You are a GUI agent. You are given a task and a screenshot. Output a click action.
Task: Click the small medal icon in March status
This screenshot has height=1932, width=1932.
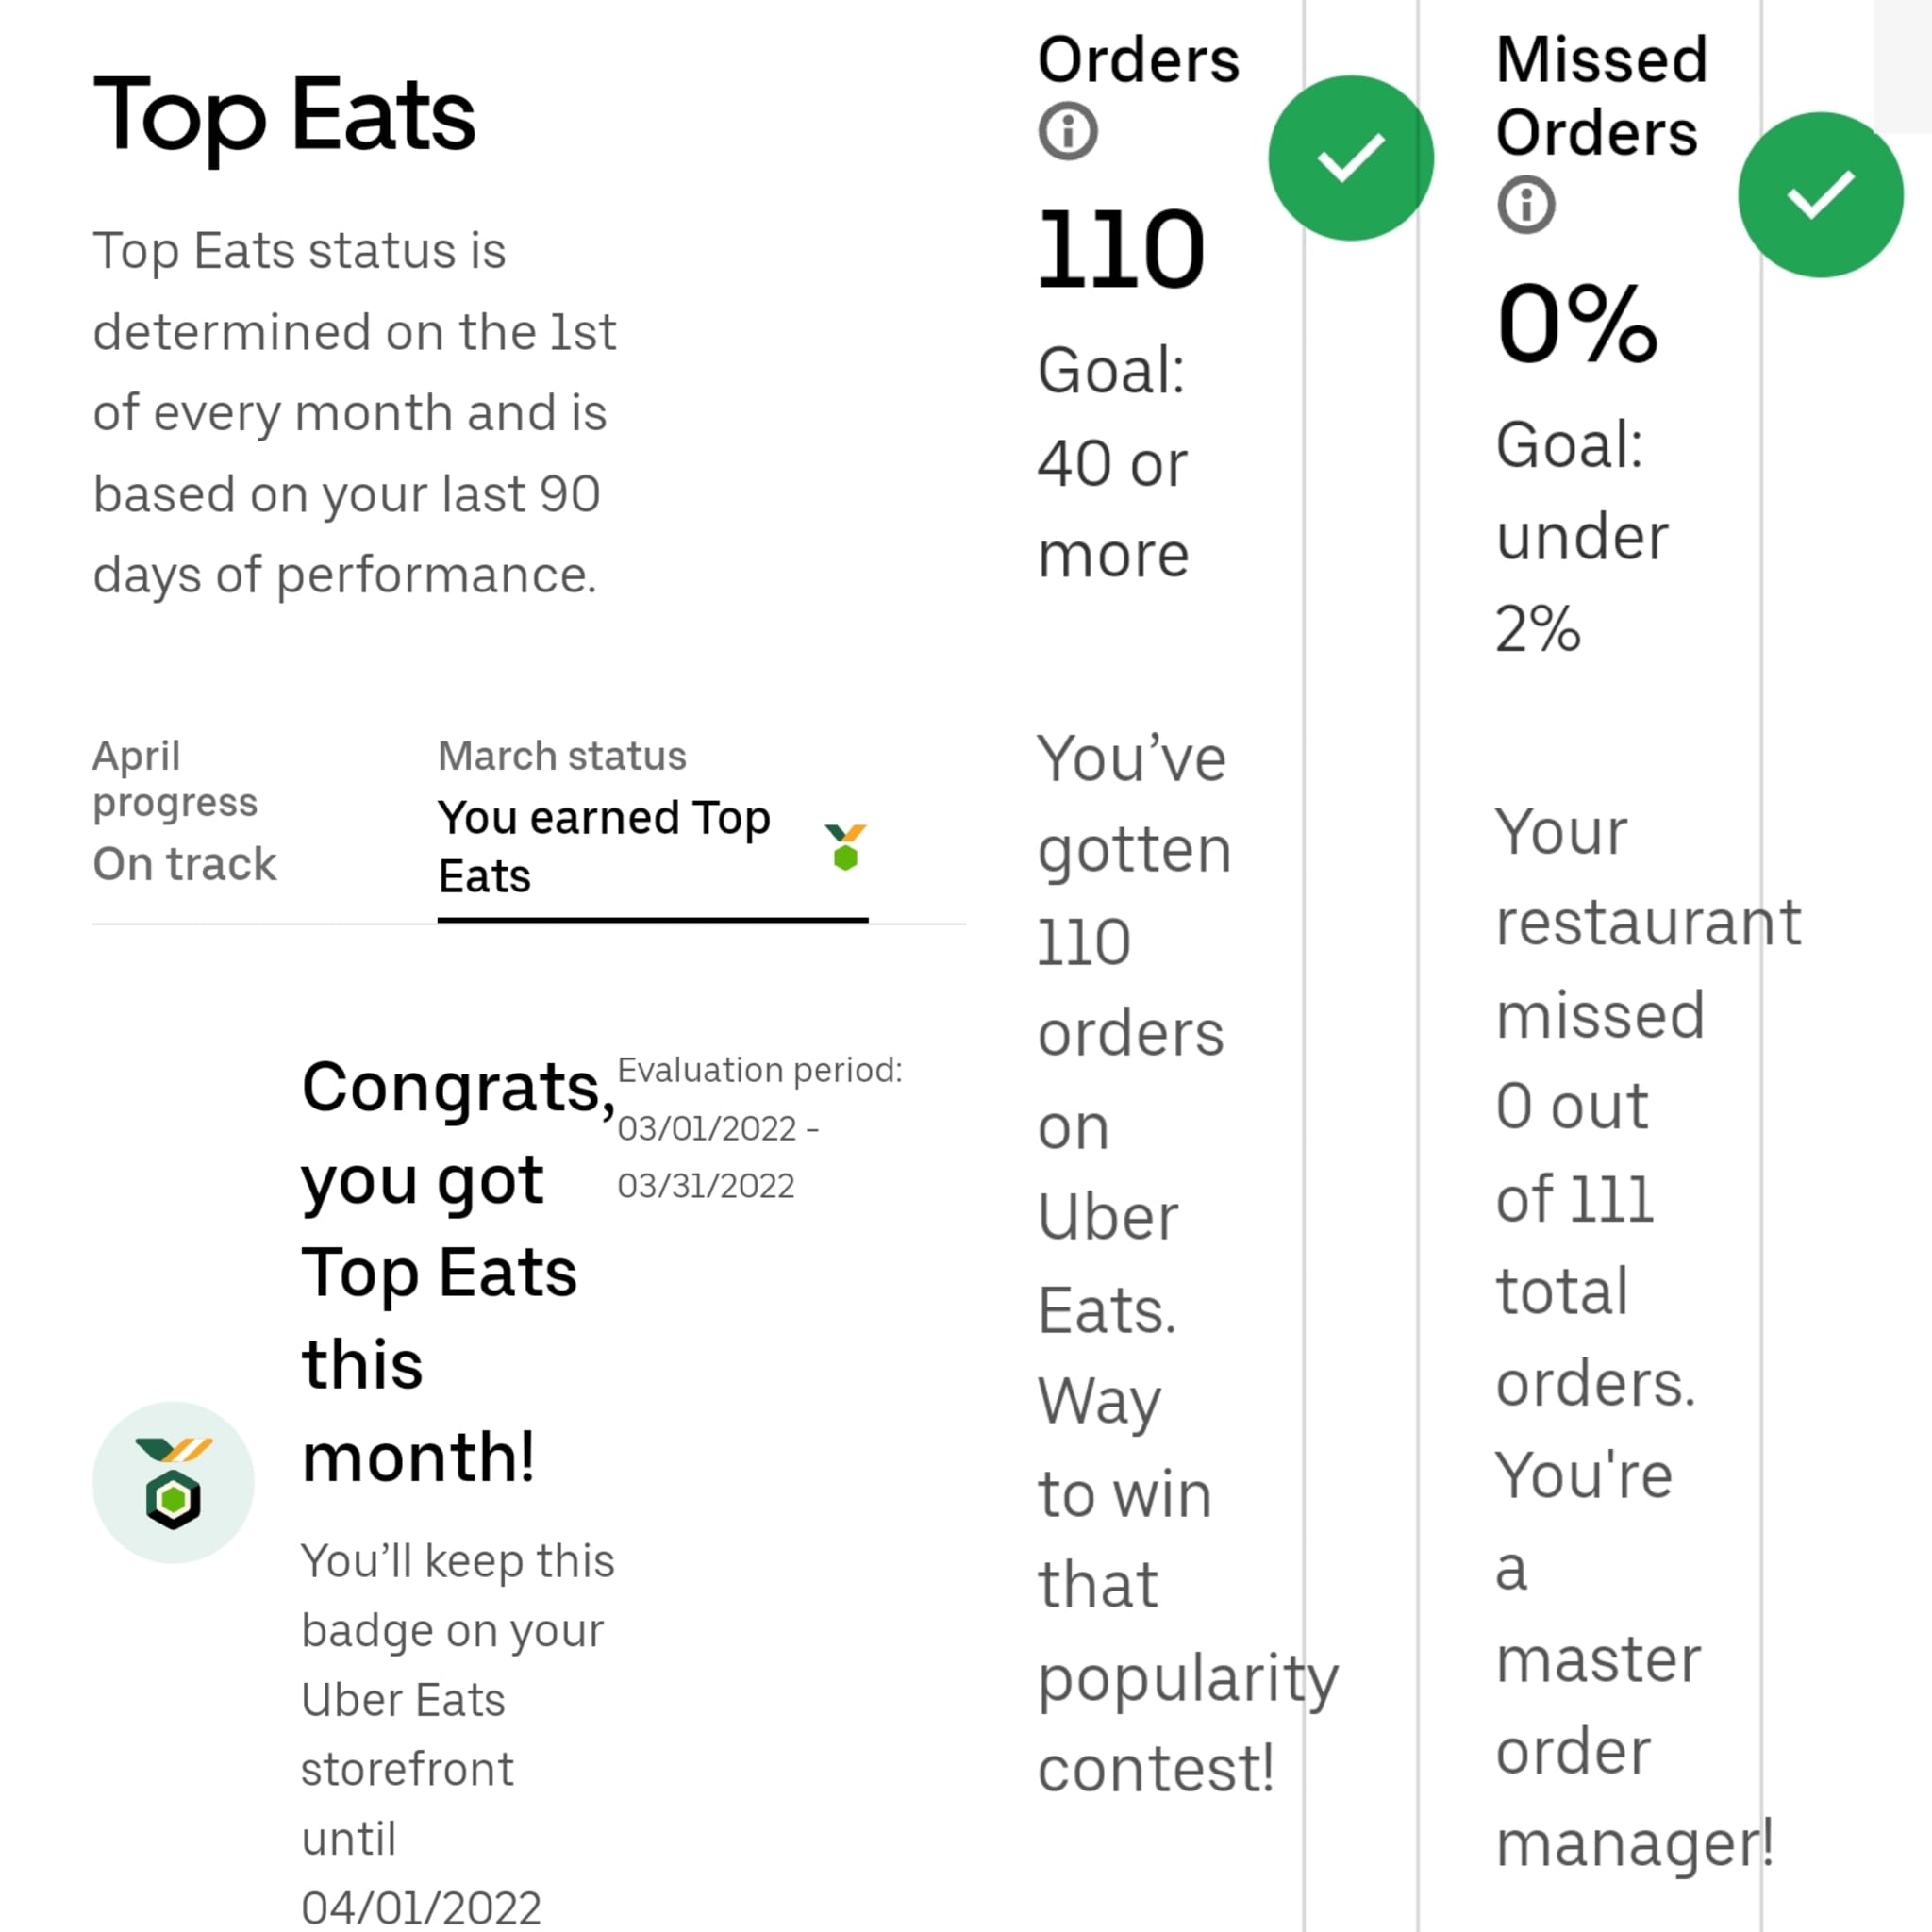(x=845, y=847)
